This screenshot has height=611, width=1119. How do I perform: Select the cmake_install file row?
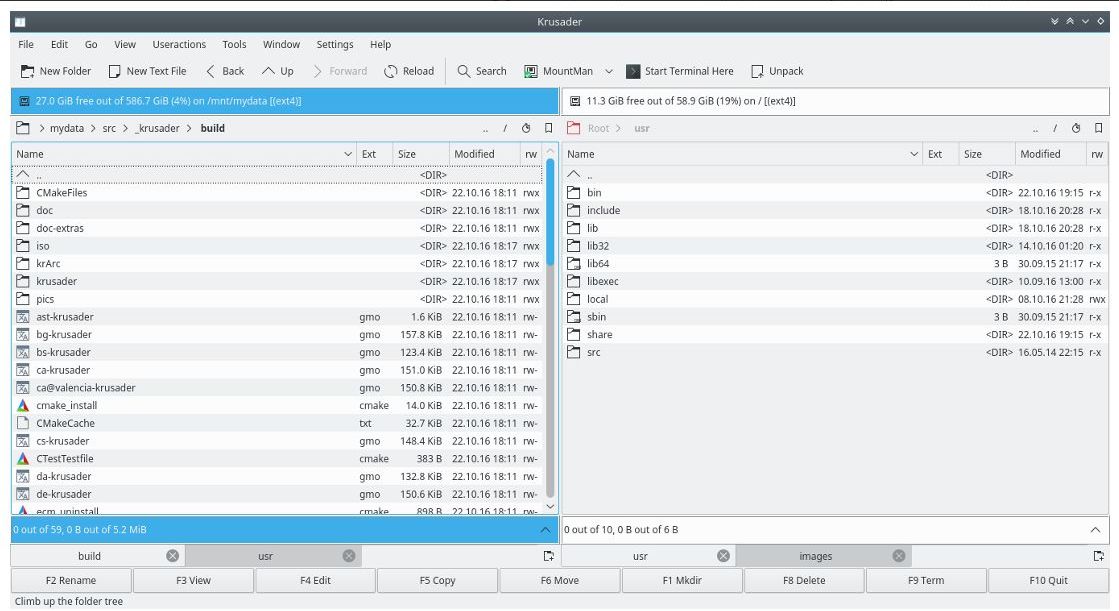278,405
